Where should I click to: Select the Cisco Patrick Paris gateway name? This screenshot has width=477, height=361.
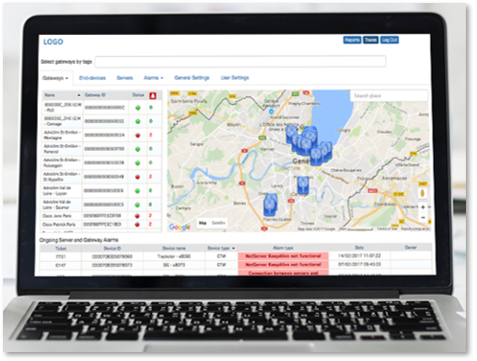(59, 225)
